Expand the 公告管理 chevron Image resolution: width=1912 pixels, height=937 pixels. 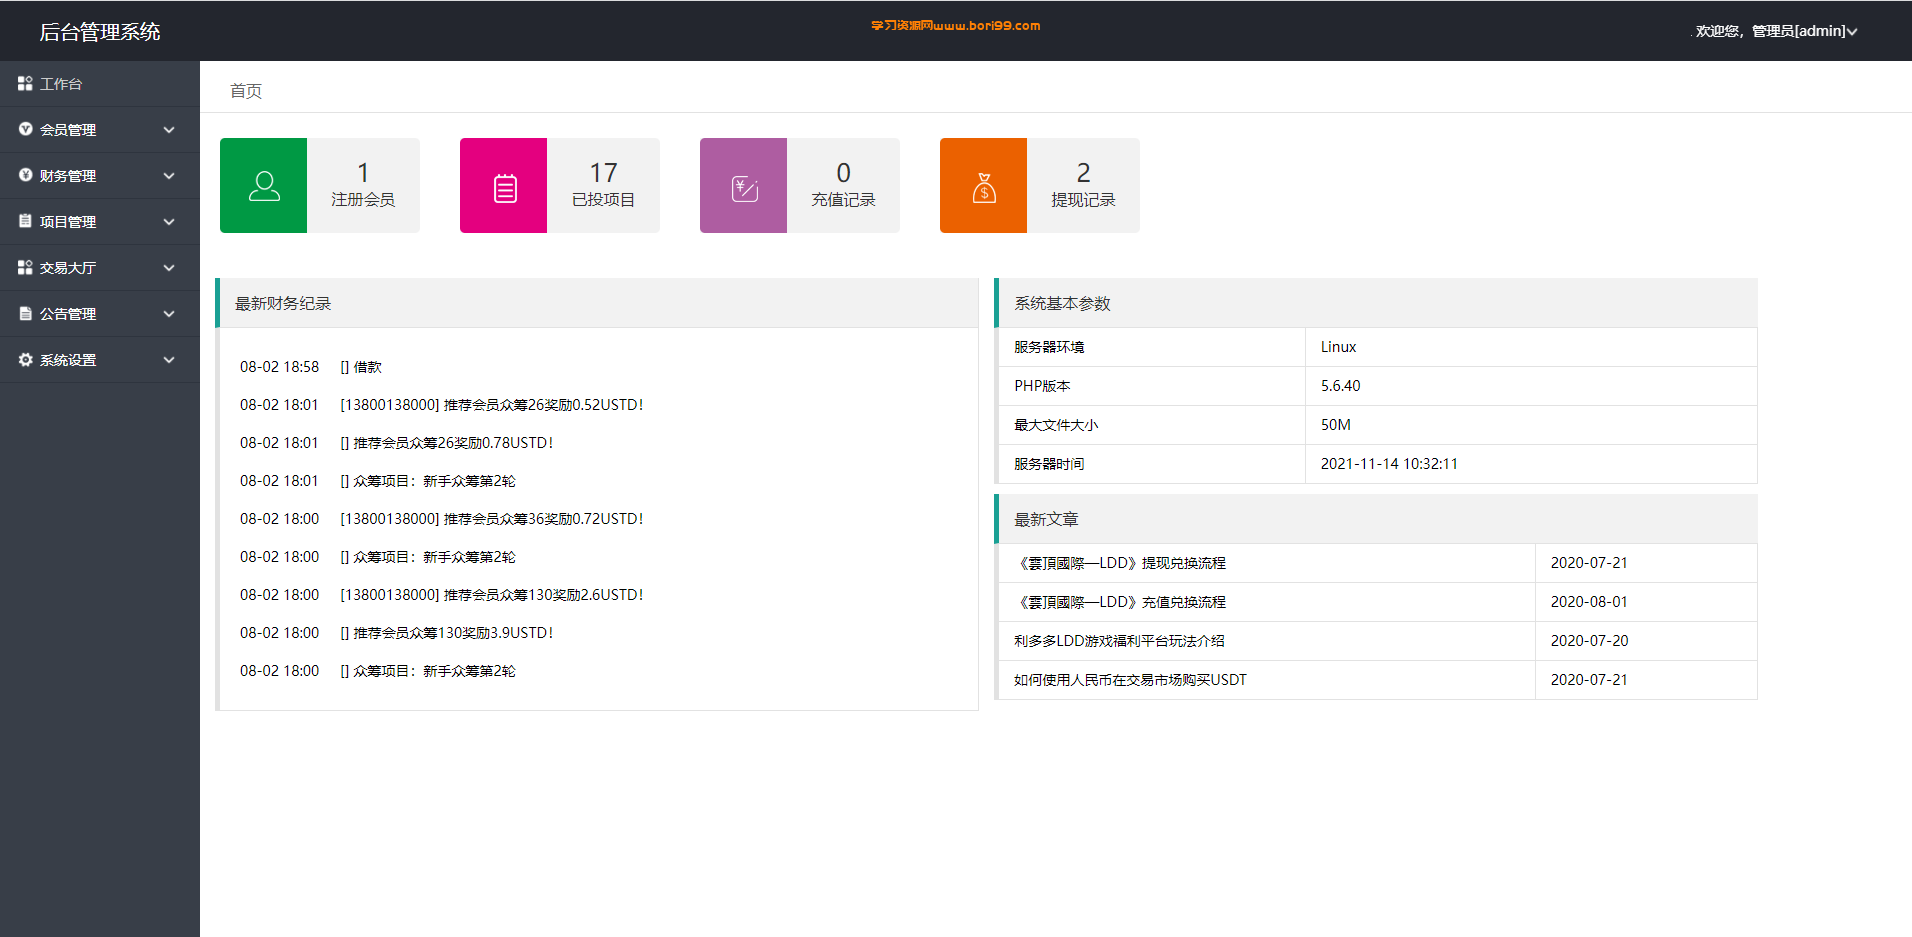169,314
